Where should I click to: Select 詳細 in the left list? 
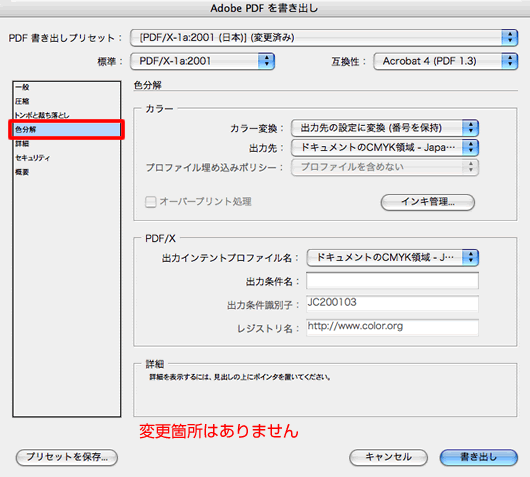coord(22,144)
